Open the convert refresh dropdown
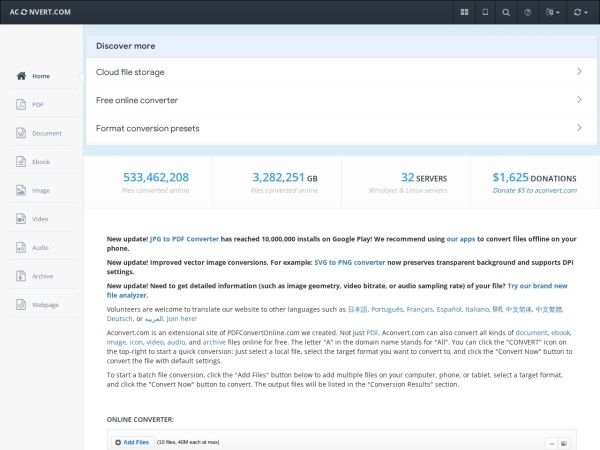The height and width of the screenshot is (450, 600). 580,12
